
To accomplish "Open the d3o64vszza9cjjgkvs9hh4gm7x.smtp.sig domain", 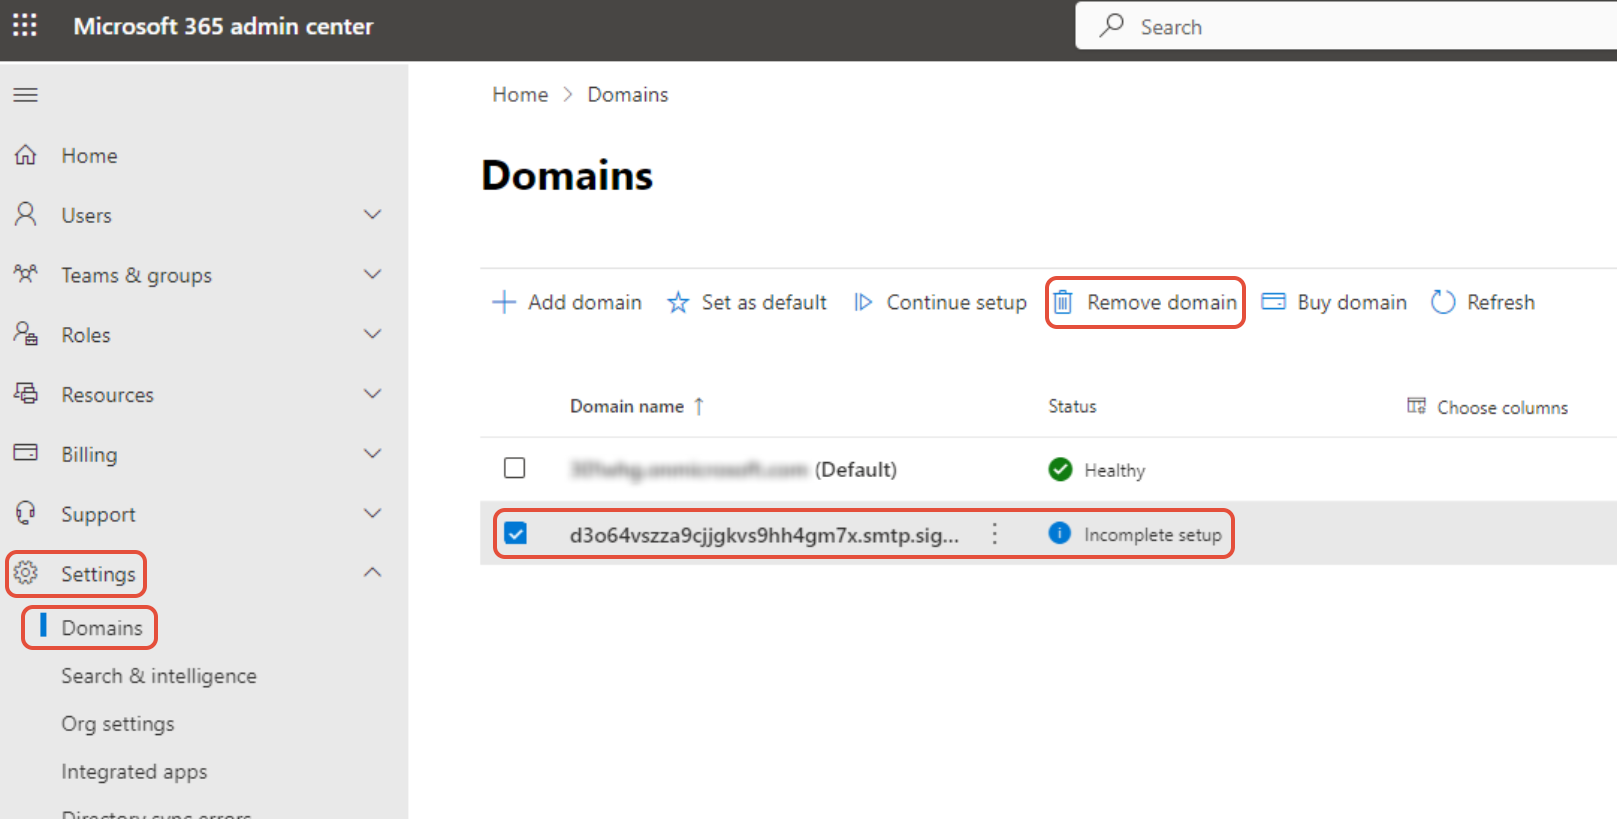I will (x=764, y=535).
